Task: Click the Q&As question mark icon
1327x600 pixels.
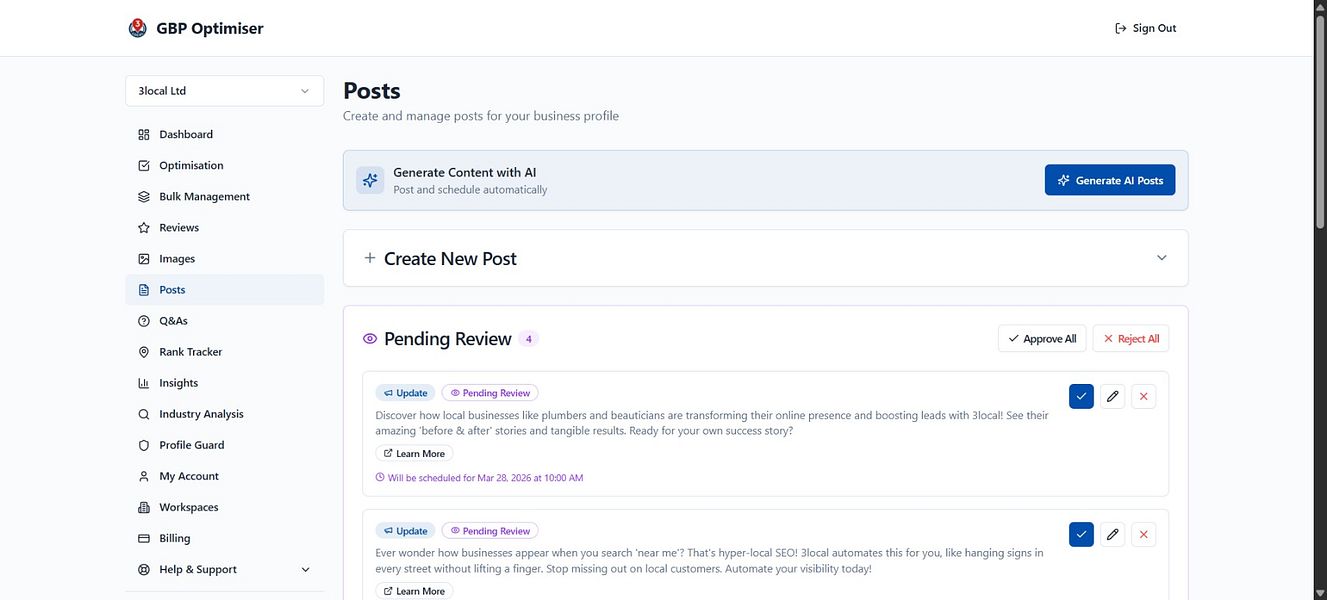Action: (144, 320)
